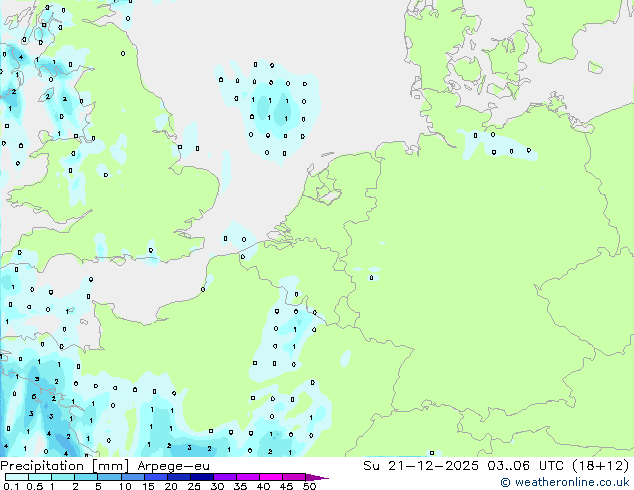Image resolution: width=634 pixels, height=490 pixels.
Task: Click the '50' legend scale label
Action: (309, 486)
